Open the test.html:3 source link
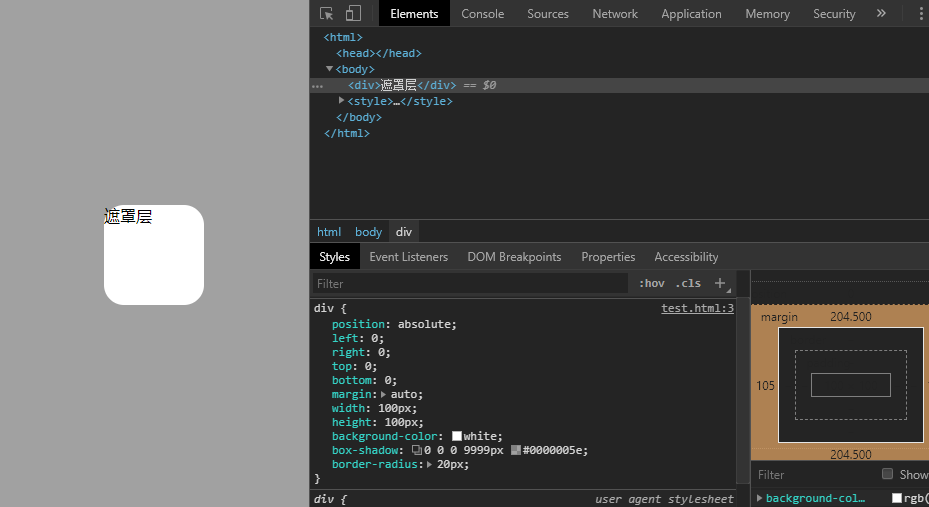This screenshot has height=507, width=929. pos(697,308)
